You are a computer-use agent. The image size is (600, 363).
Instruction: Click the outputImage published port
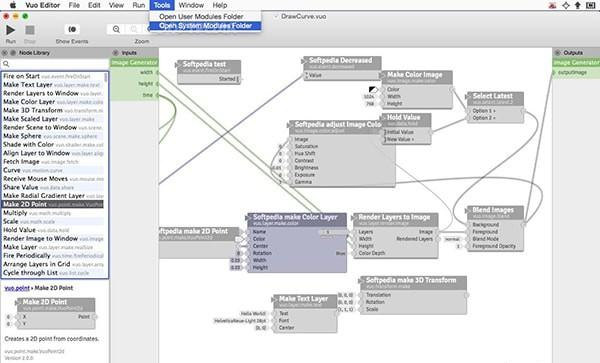click(572, 72)
